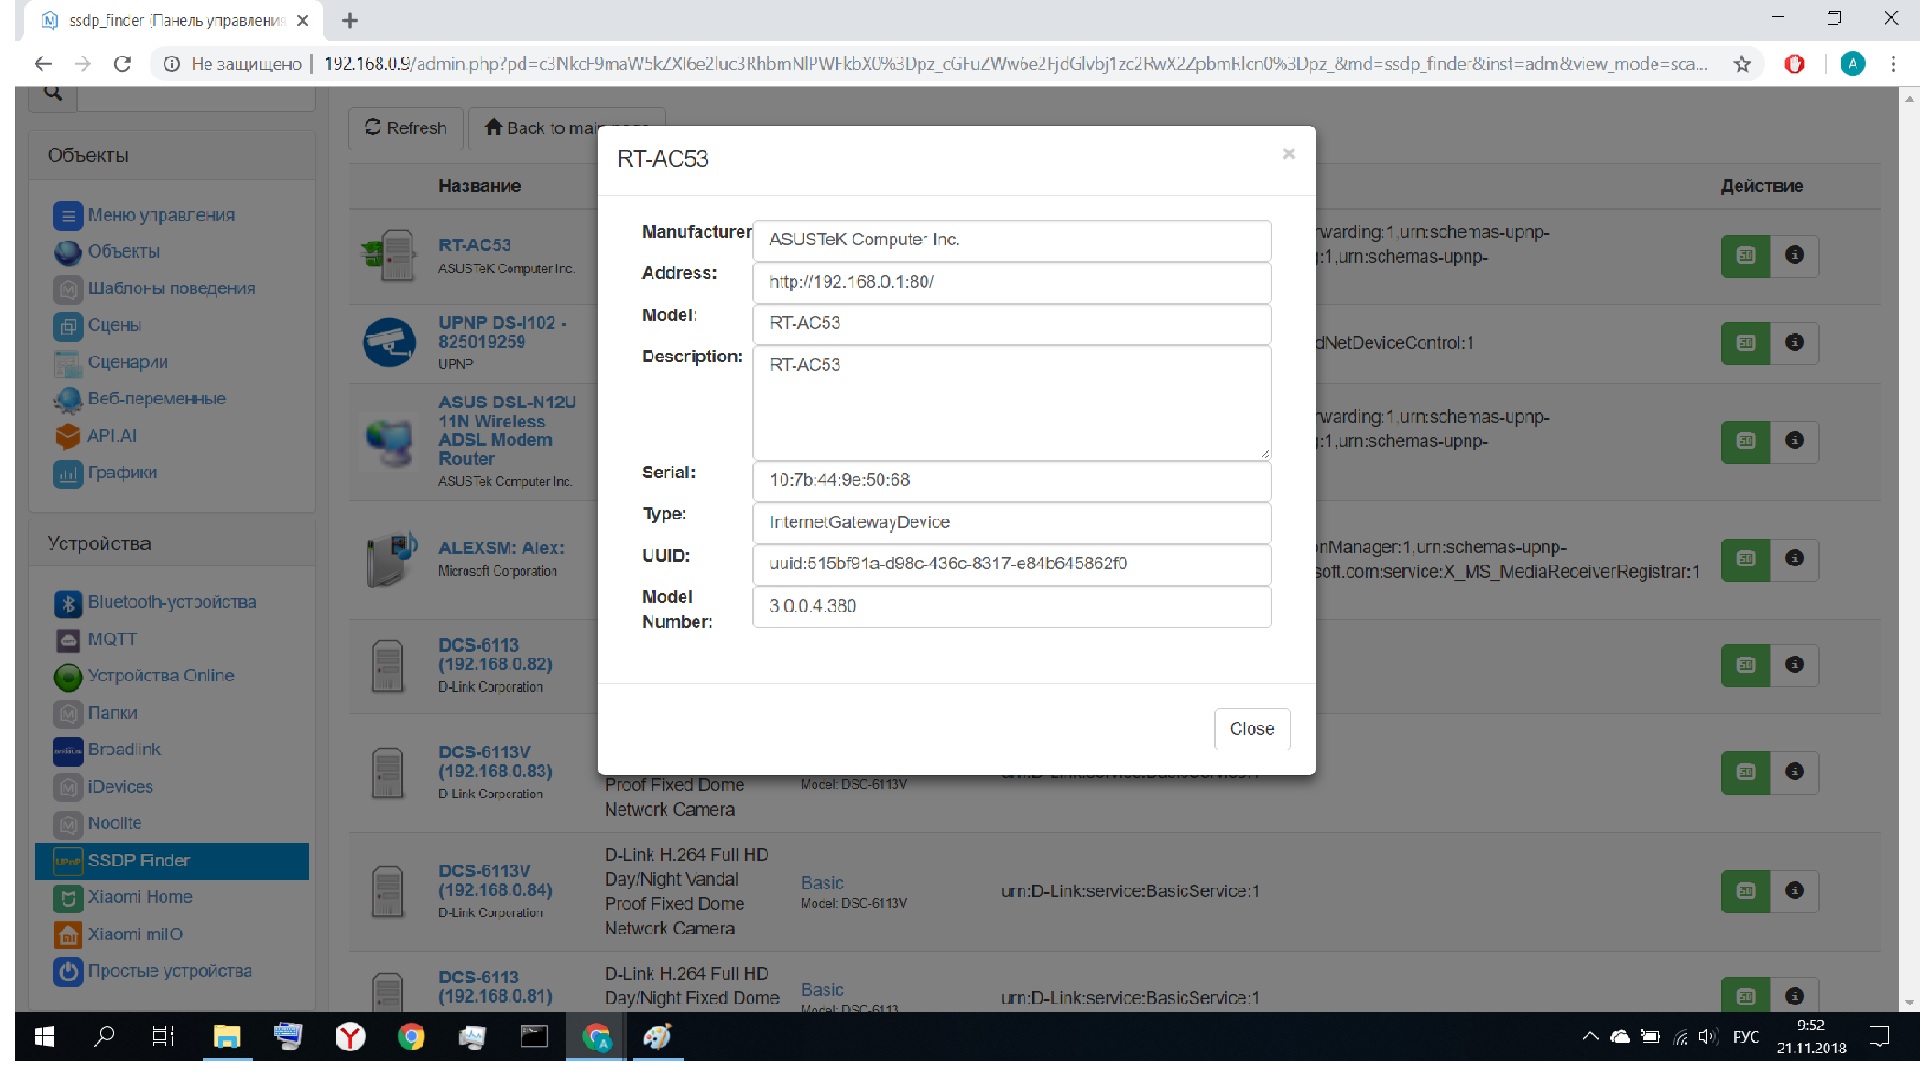Close the RT-AC53 dialog with X
1920x1080 pixels.
click(x=1288, y=154)
